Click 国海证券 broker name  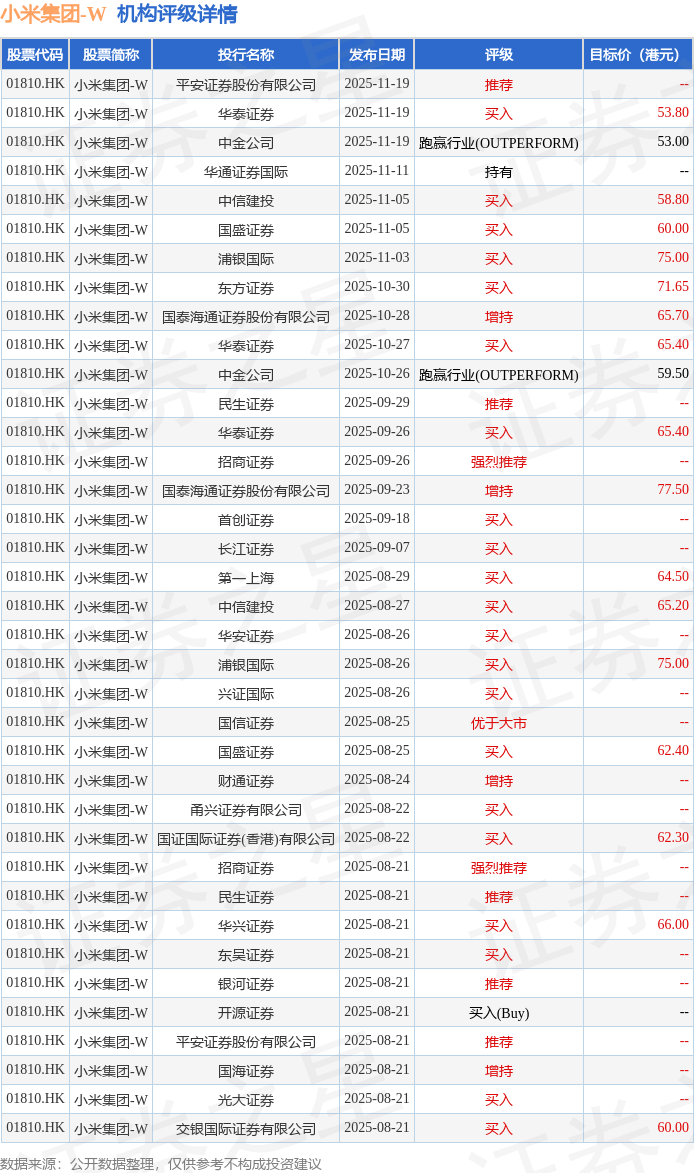point(245,1071)
